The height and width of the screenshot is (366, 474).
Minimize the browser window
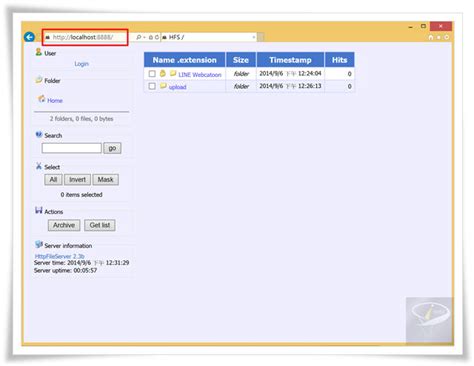click(410, 27)
